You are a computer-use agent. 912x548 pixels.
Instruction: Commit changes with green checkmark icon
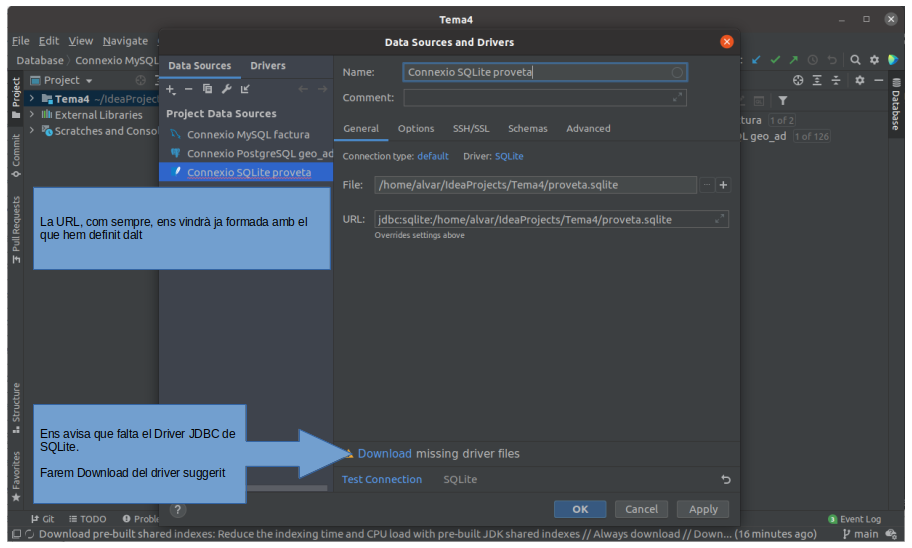(x=775, y=60)
